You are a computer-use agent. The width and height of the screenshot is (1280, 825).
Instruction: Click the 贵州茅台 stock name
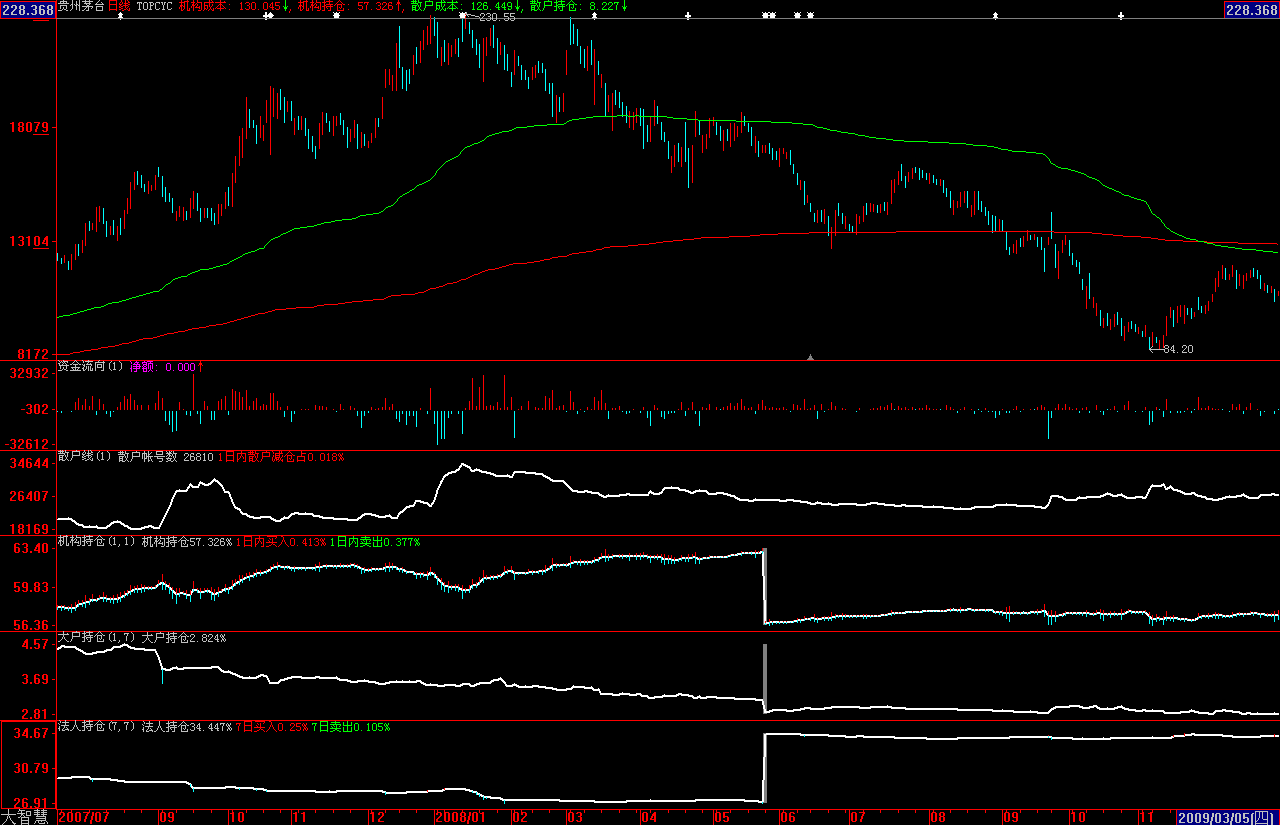(x=80, y=6)
